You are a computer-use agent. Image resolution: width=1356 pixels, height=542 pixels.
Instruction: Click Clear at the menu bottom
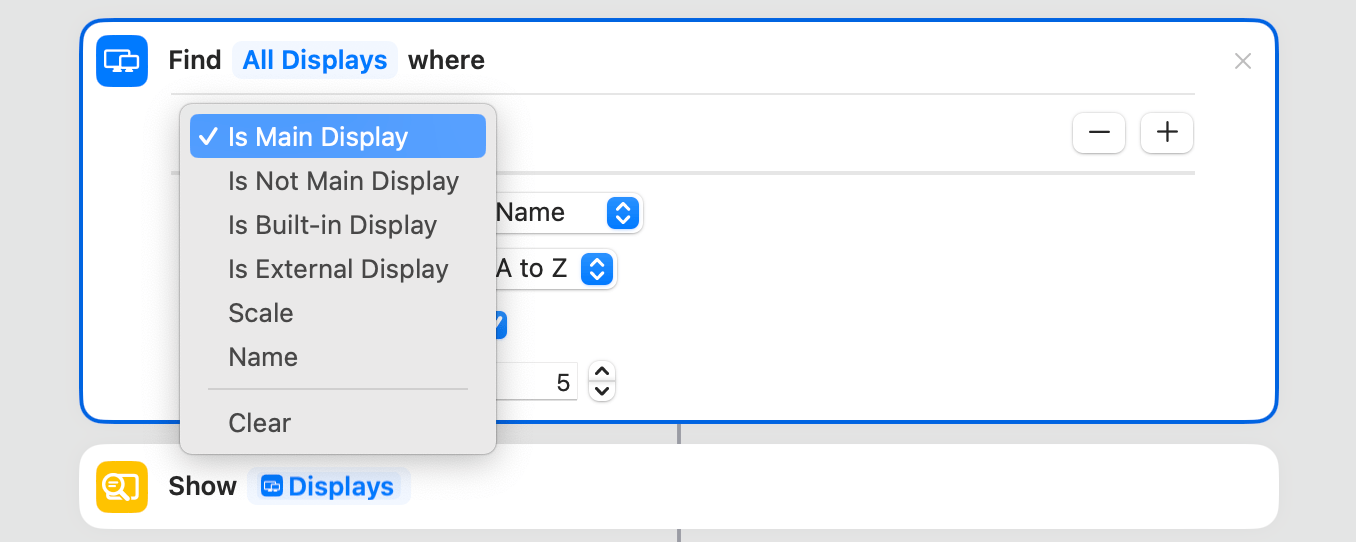[x=260, y=423]
